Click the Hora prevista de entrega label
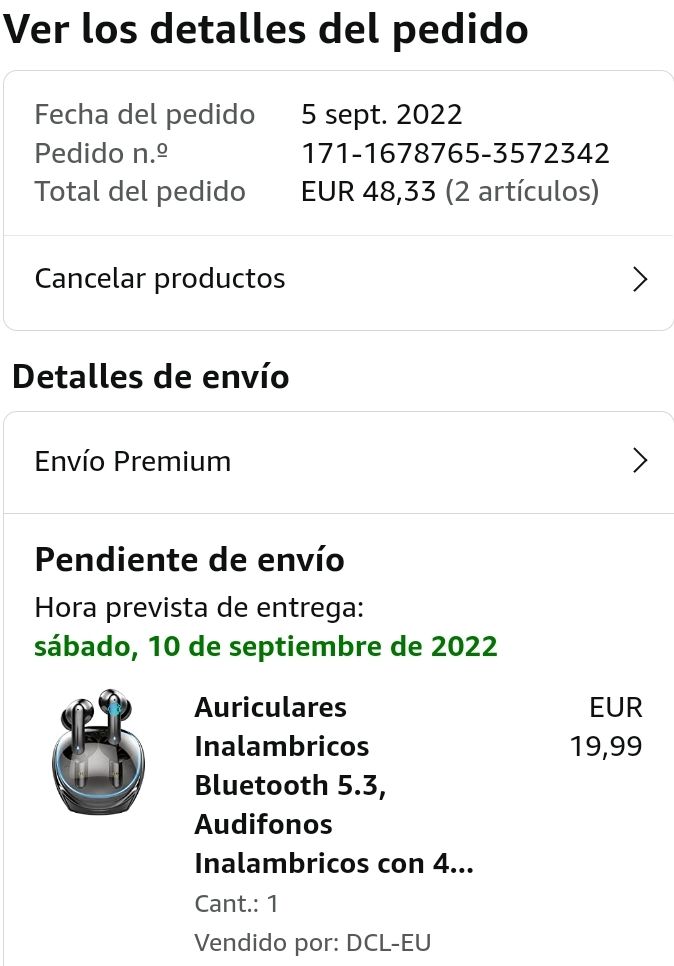 [199, 607]
